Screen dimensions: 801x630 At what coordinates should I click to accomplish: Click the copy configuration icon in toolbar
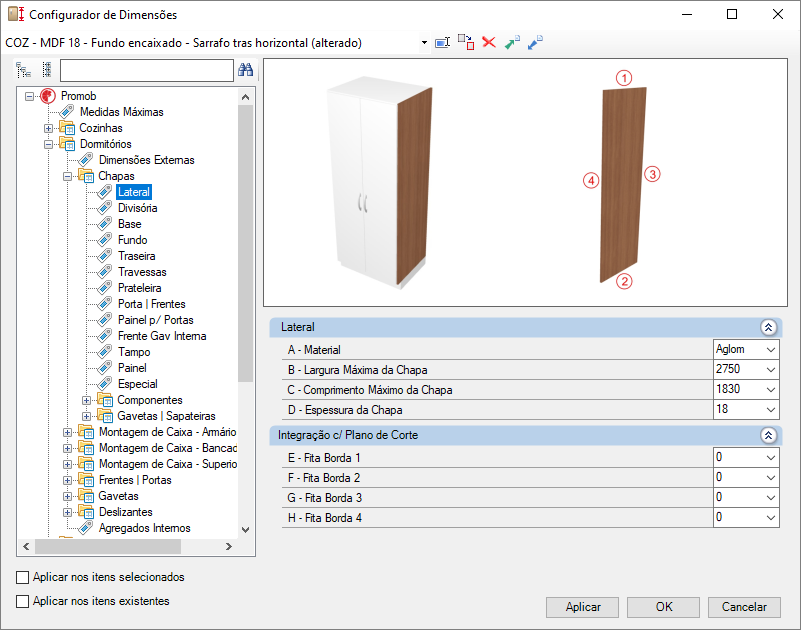466,42
